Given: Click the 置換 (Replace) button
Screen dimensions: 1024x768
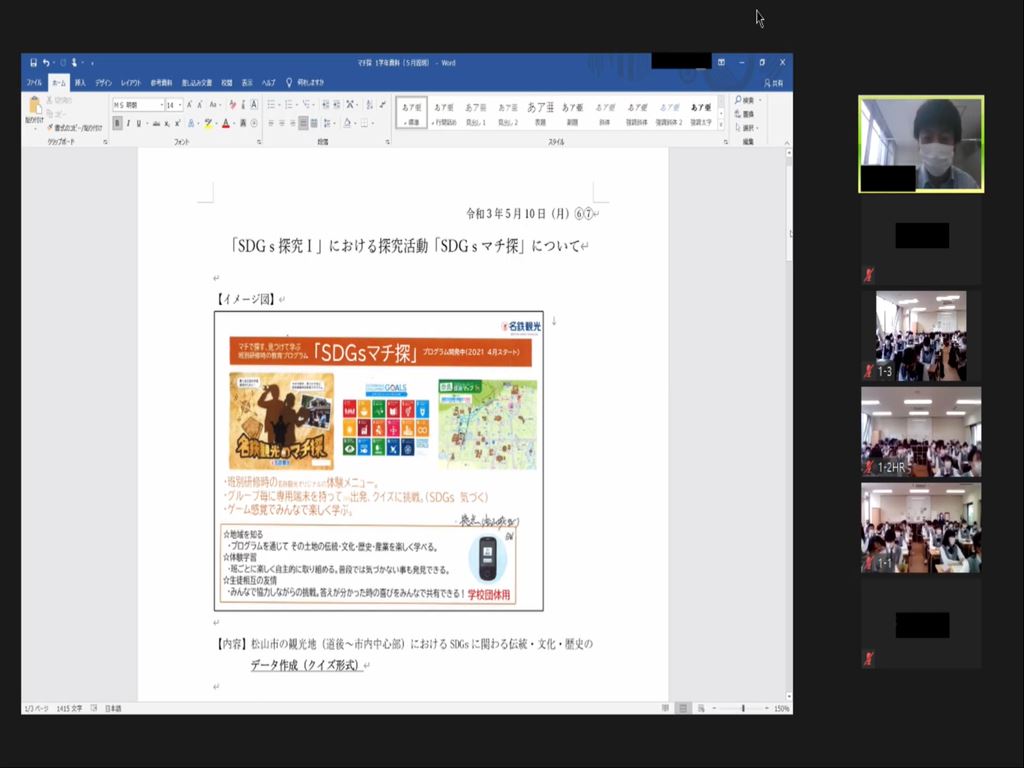Looking at the screenshot, I should pos(745,114).
